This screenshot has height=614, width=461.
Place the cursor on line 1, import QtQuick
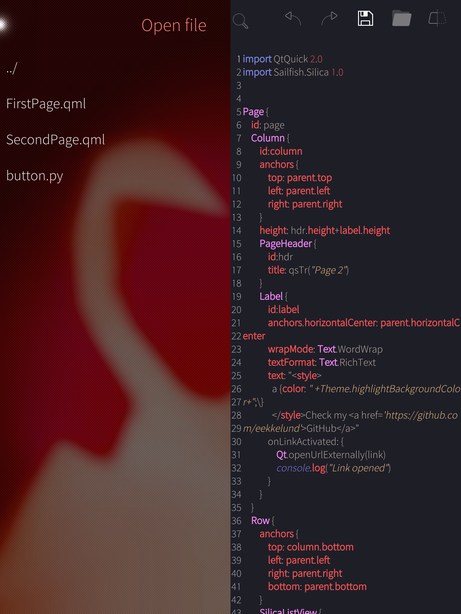[x=282, y=59]
